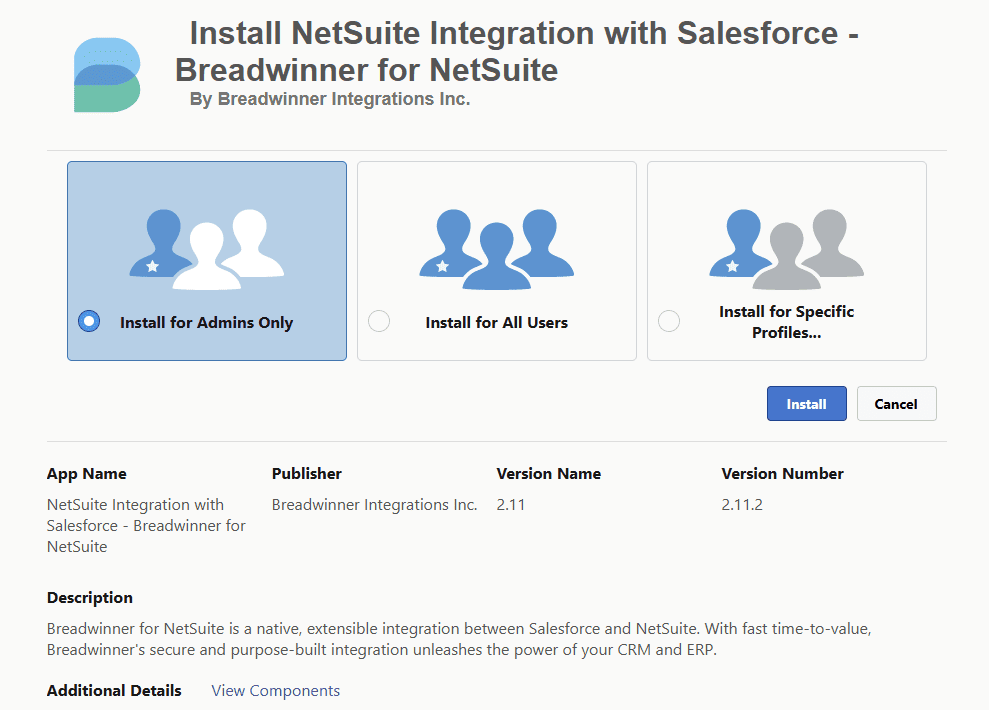Click the version name value 2.11
Image resolution: width=989 pixels, height=710 pixels.
(x=510, y=504)
